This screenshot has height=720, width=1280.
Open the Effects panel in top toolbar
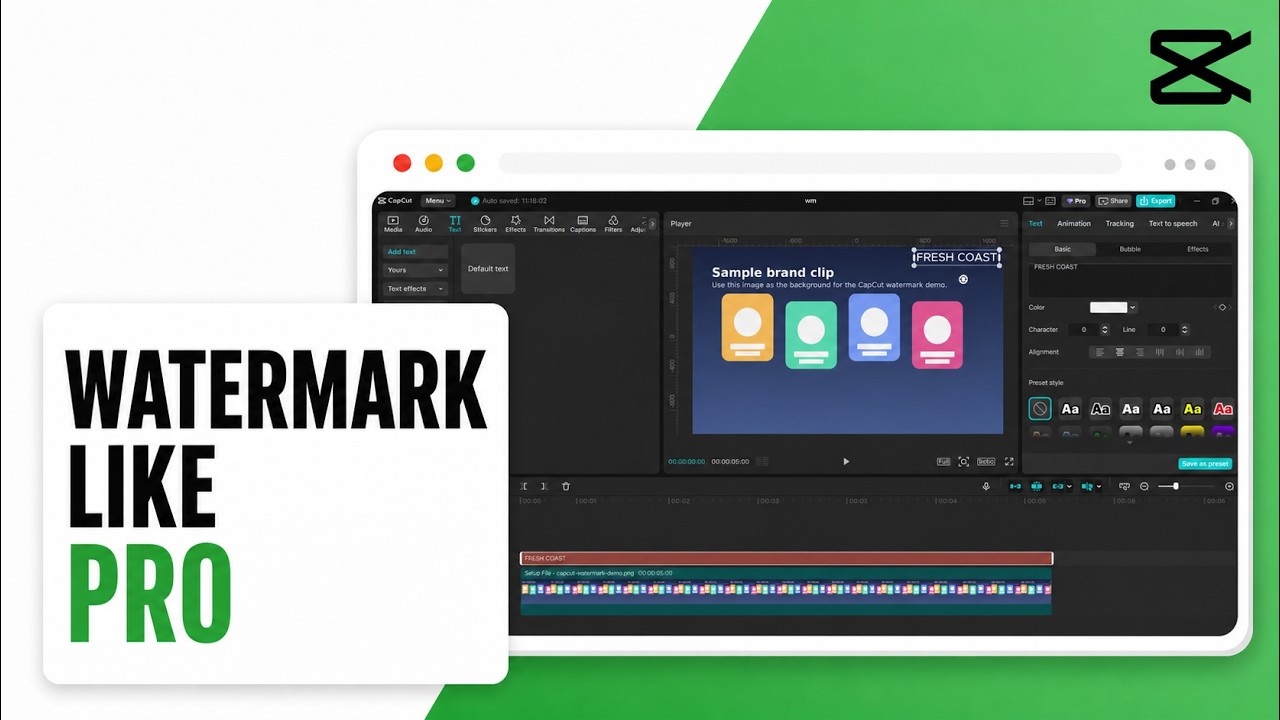pyautogui.click(x=515, y=223)
